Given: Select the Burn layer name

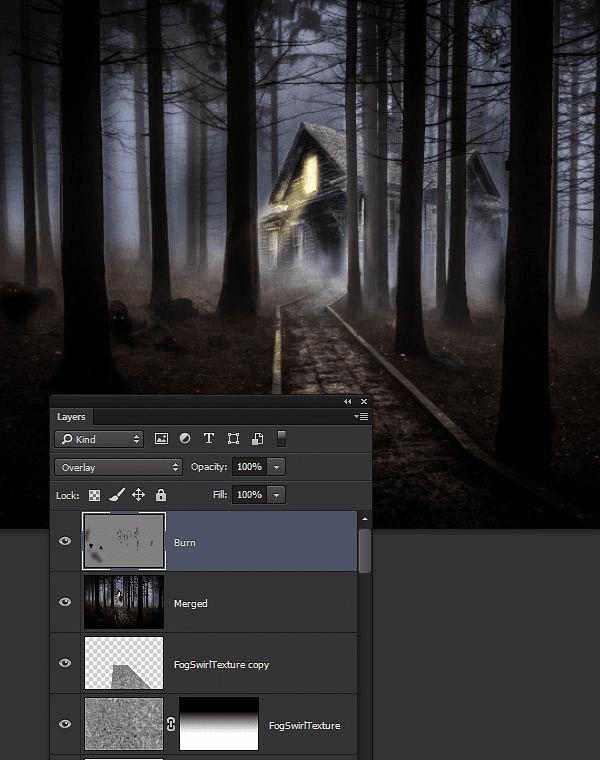Looking at the screenshot, I should click(185, 542).
